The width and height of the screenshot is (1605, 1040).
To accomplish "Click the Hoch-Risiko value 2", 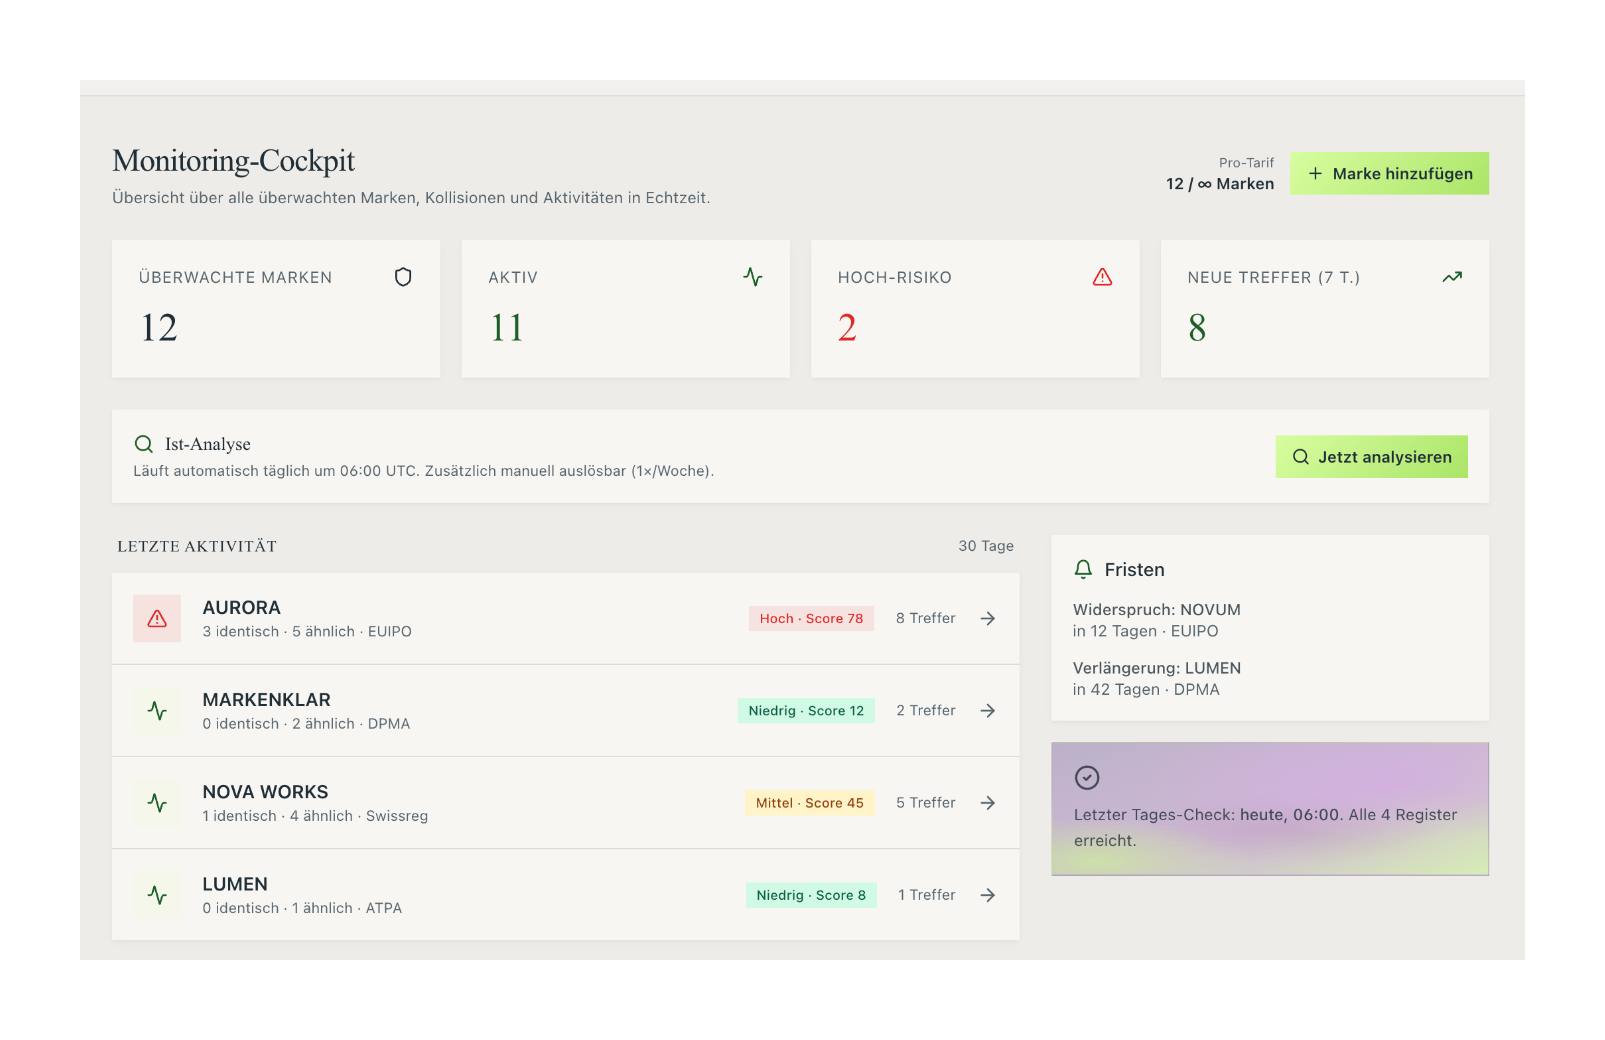I will point(847,328).
